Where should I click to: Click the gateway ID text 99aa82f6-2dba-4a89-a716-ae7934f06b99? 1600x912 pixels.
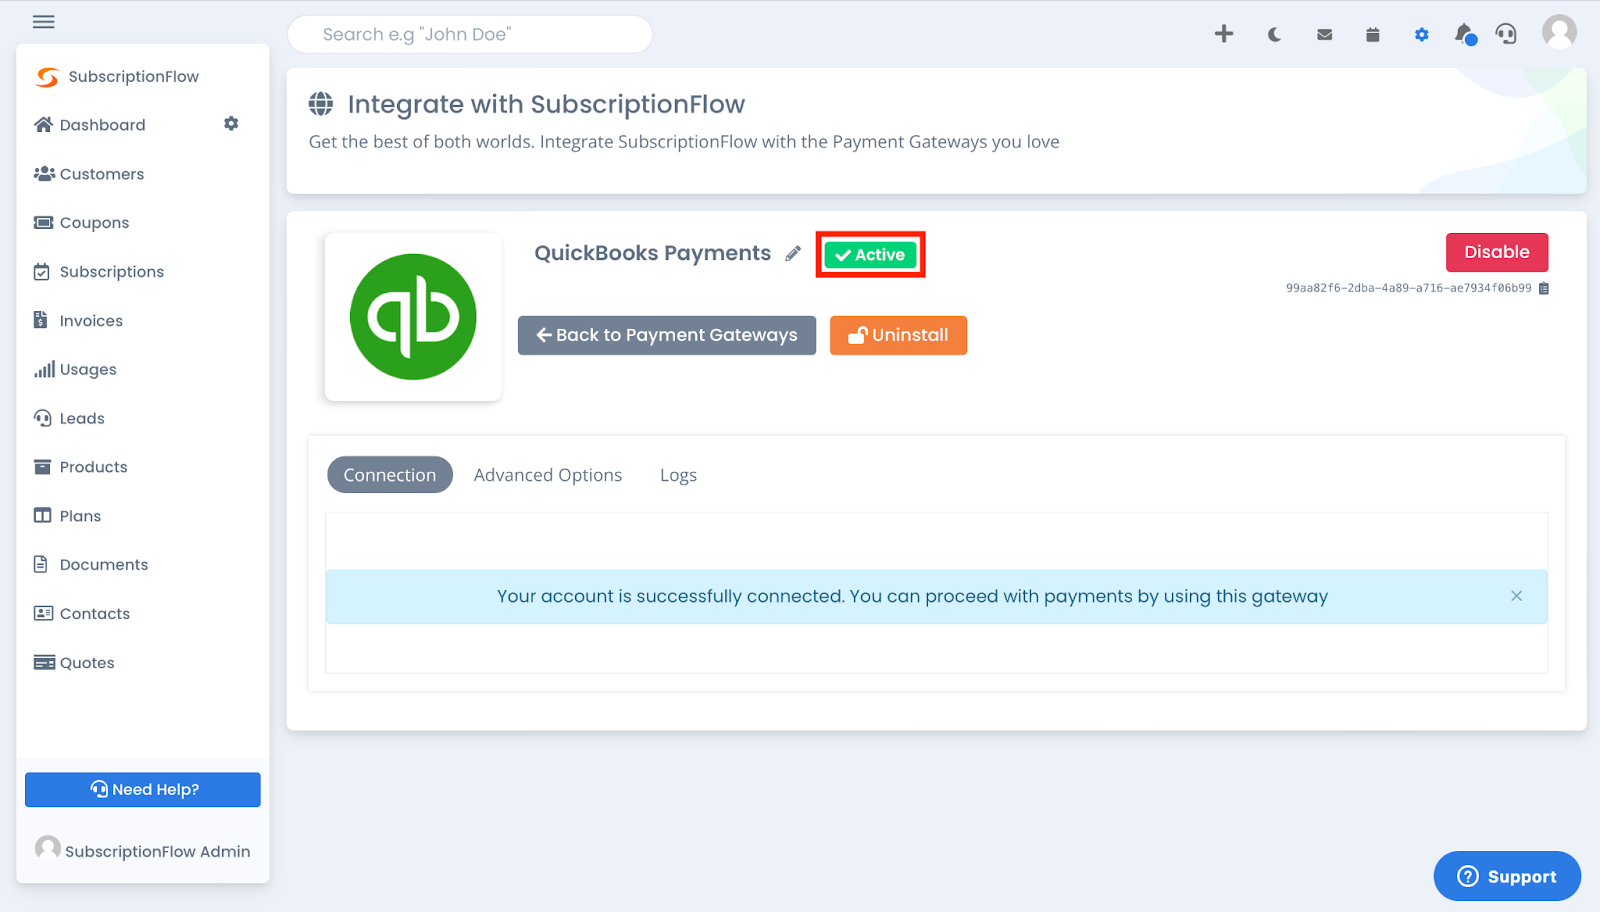(1408, 288)
